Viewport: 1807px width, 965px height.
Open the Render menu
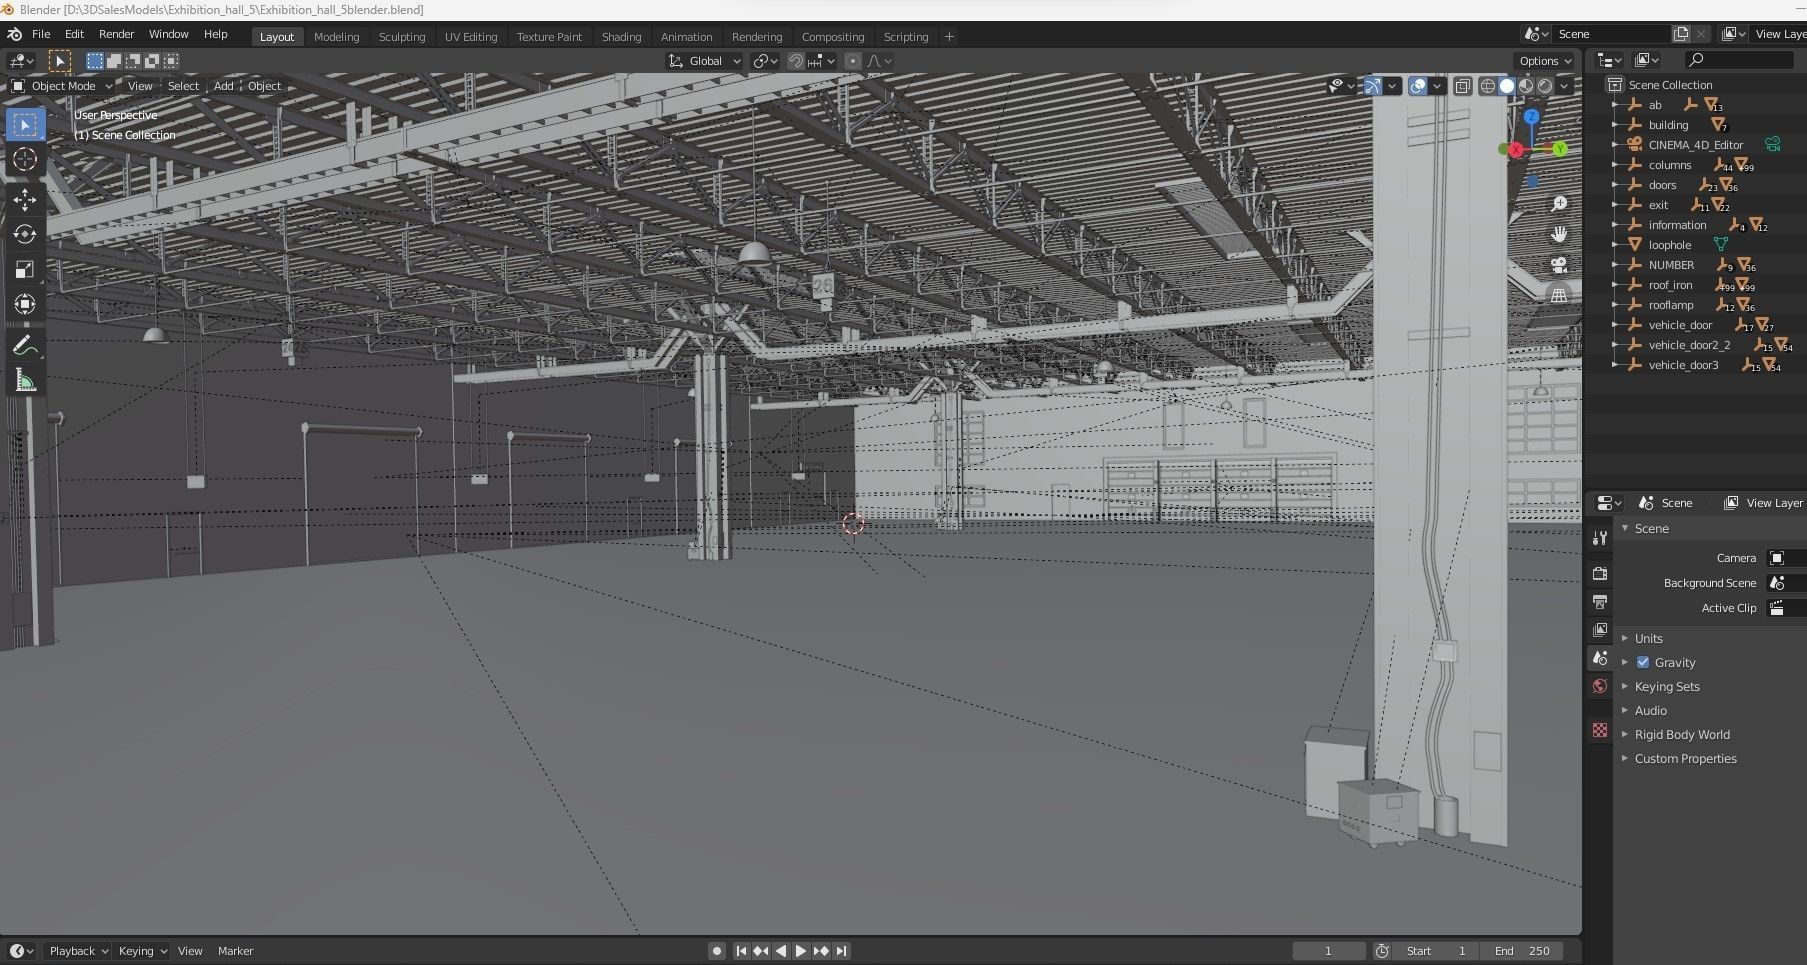(x=116, y=34)
